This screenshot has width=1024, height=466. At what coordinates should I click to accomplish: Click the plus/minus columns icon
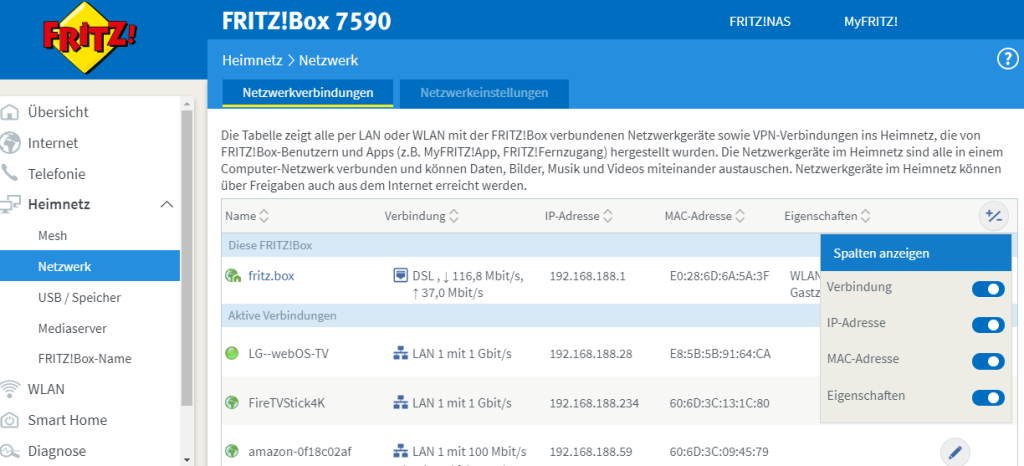(x=994, y=216)
